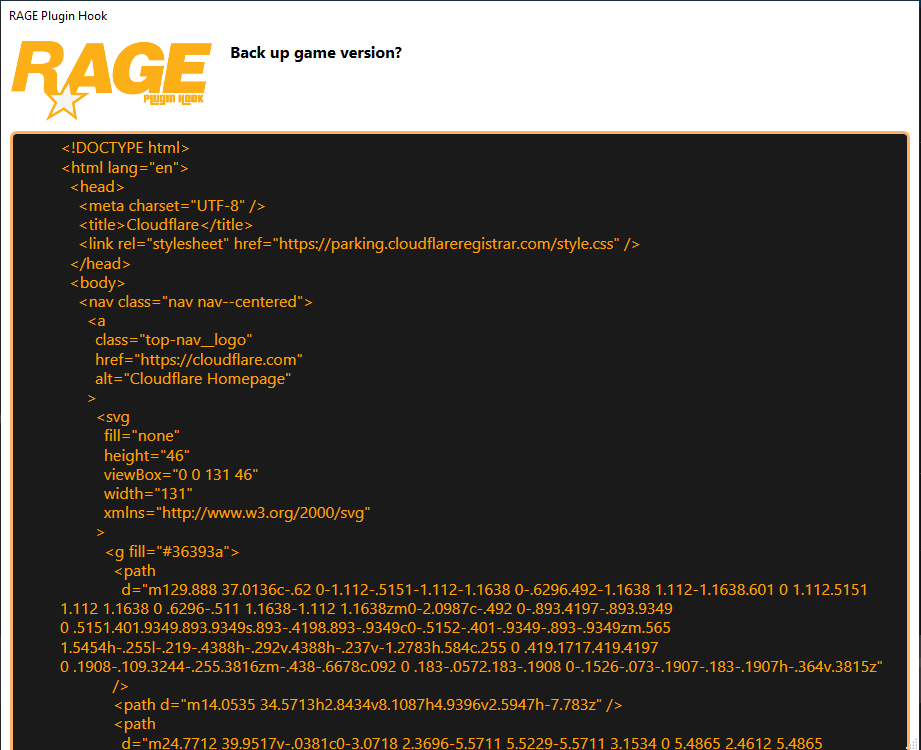This screenshot has width=921, height=750.
Task: Click the path line starting 'm129.888'
Action: click(x=495, y=590)
